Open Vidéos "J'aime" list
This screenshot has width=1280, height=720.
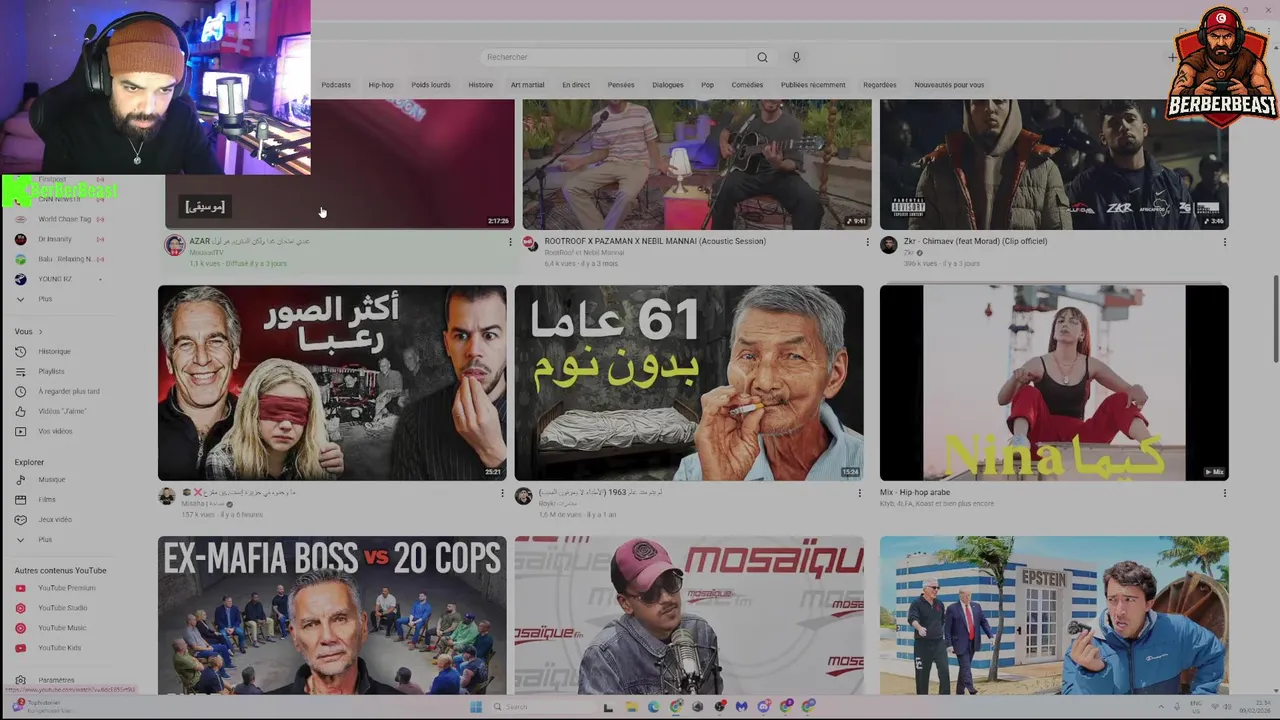62,412
